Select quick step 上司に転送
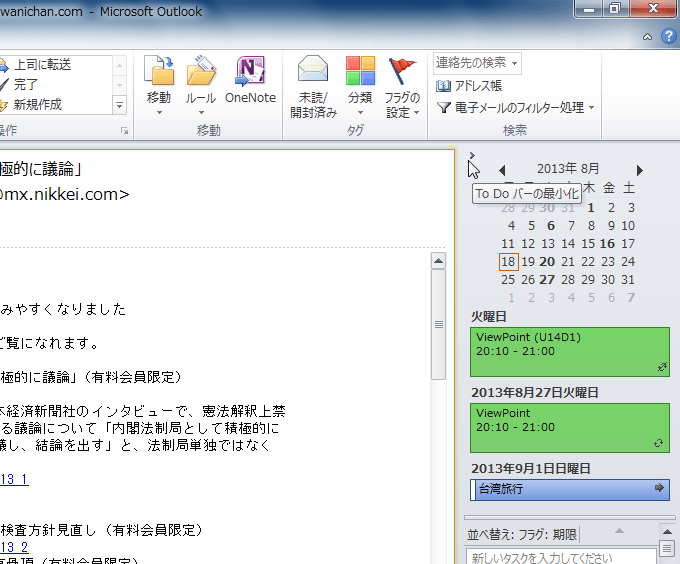 pyautogui.click(x=42, y=65)
